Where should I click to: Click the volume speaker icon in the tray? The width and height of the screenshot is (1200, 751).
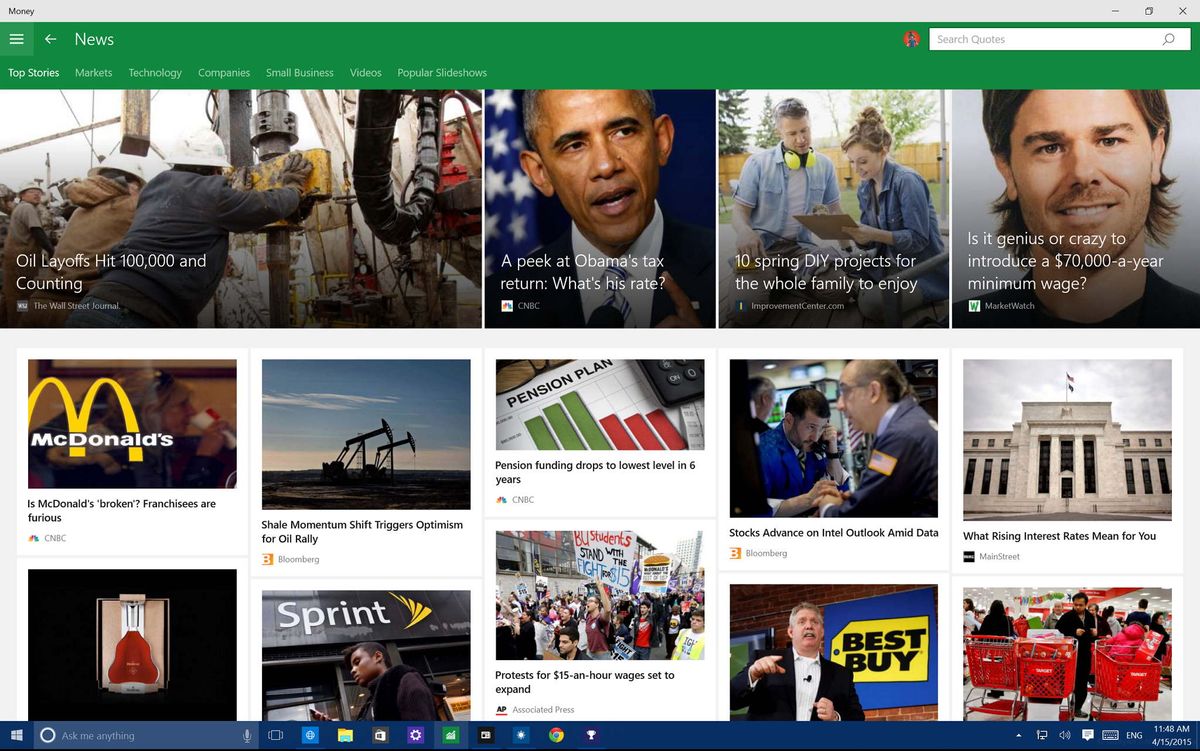[1064, 735]
